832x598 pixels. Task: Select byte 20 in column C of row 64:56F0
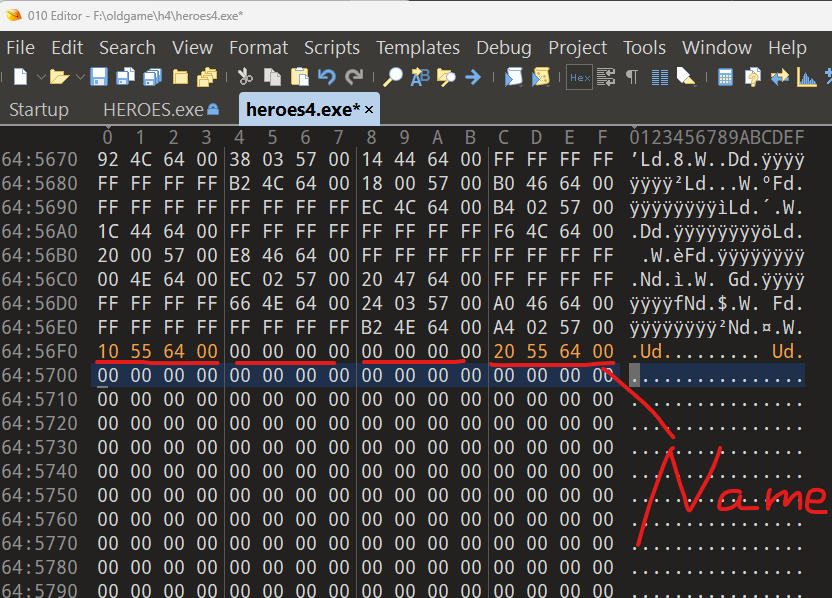pyautogui.click(x=504, y=351)
